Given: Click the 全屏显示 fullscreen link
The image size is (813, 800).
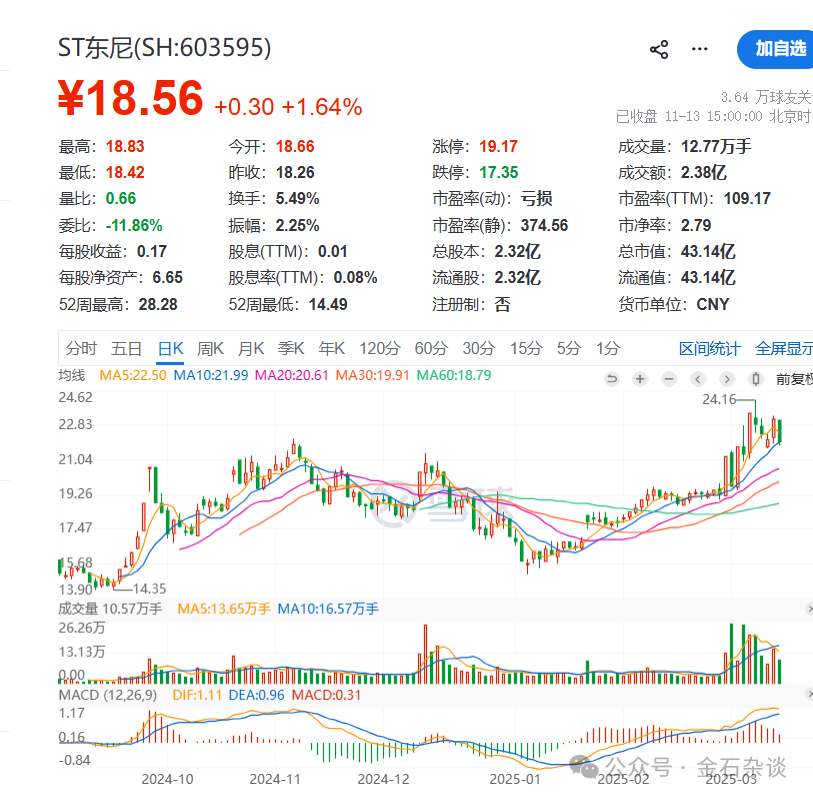Looking at the screenshot, I should 784,348.
